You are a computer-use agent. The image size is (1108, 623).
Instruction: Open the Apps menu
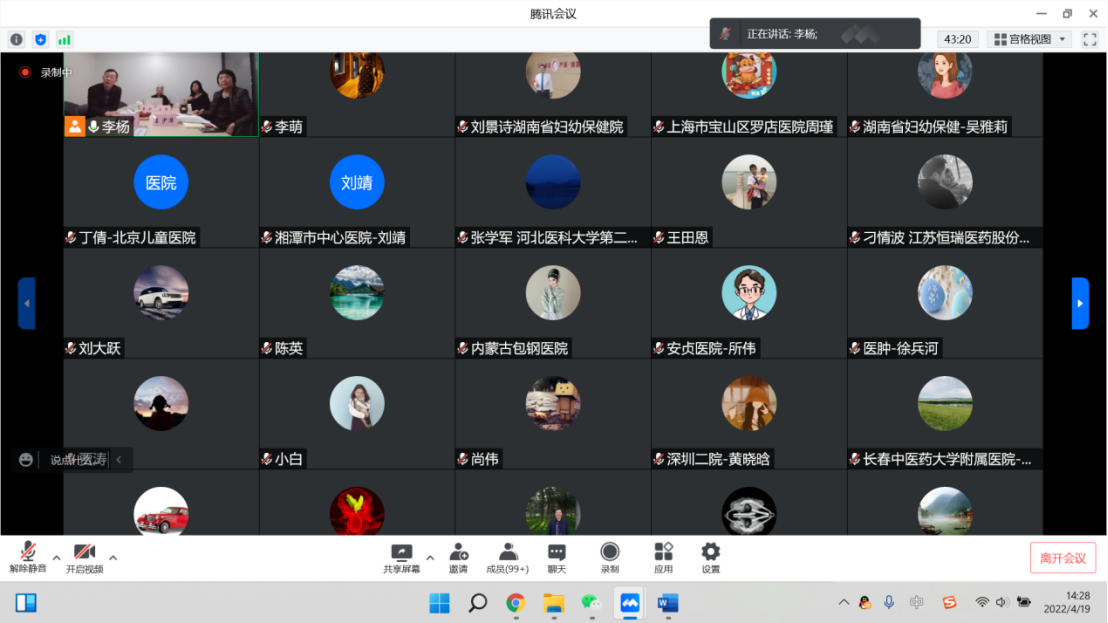tap(663, 557)
